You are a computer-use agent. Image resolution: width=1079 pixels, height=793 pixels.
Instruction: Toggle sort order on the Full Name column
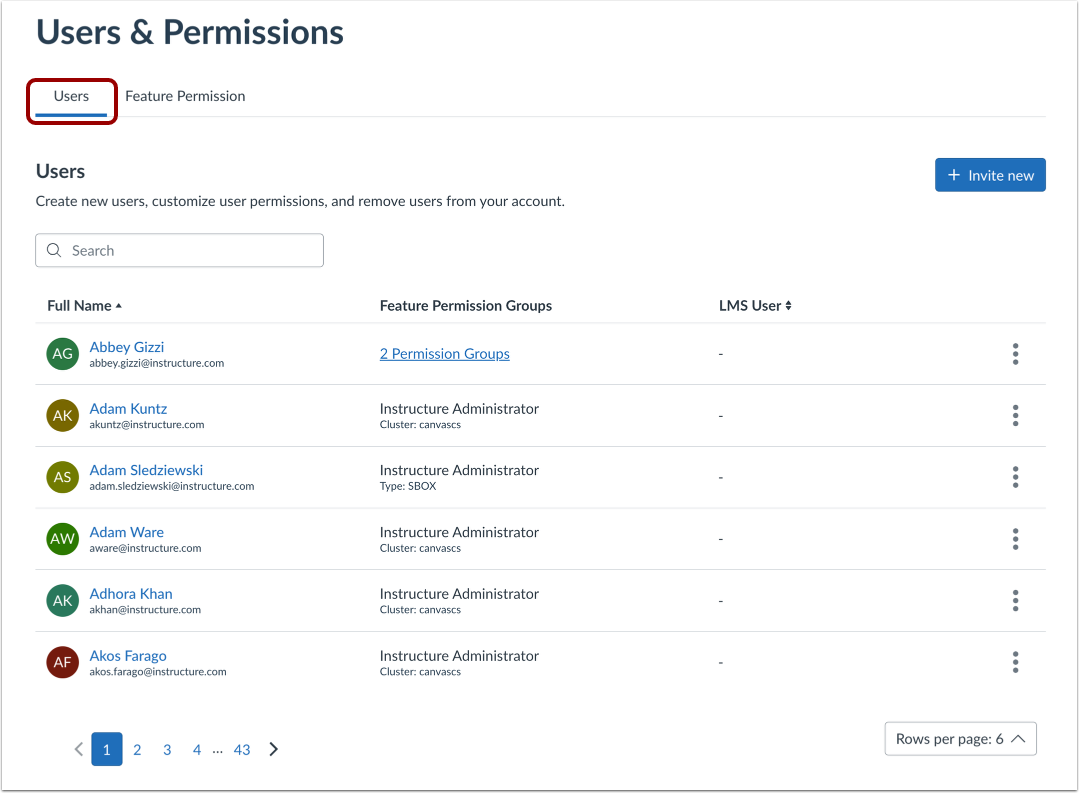tap(85, 305)
